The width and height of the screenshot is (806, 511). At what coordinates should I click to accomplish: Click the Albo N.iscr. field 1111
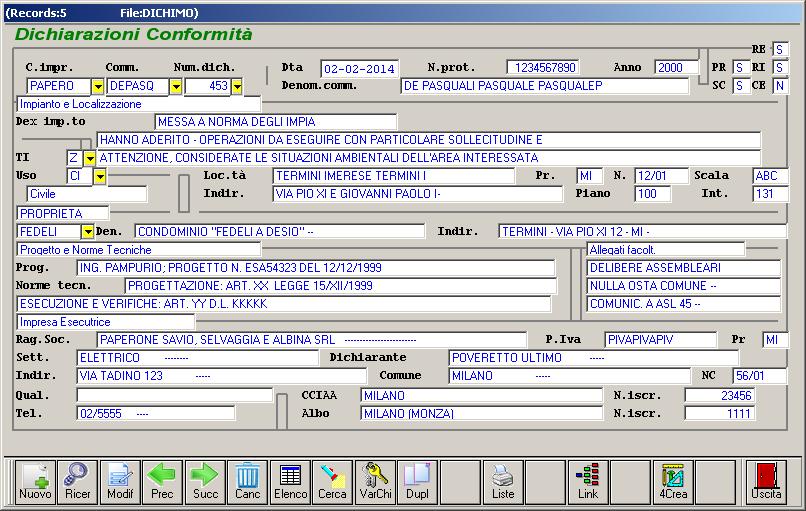[720, 413]
